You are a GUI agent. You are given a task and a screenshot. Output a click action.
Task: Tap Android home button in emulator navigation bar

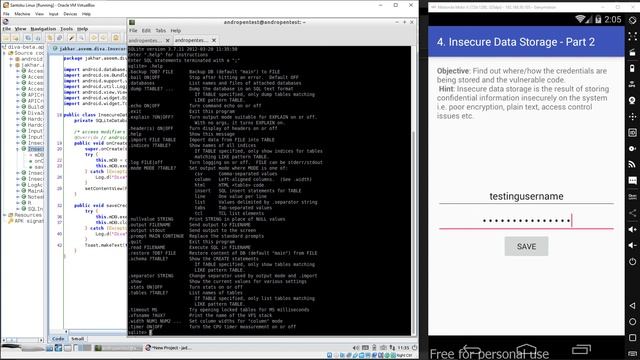[526, 350]
